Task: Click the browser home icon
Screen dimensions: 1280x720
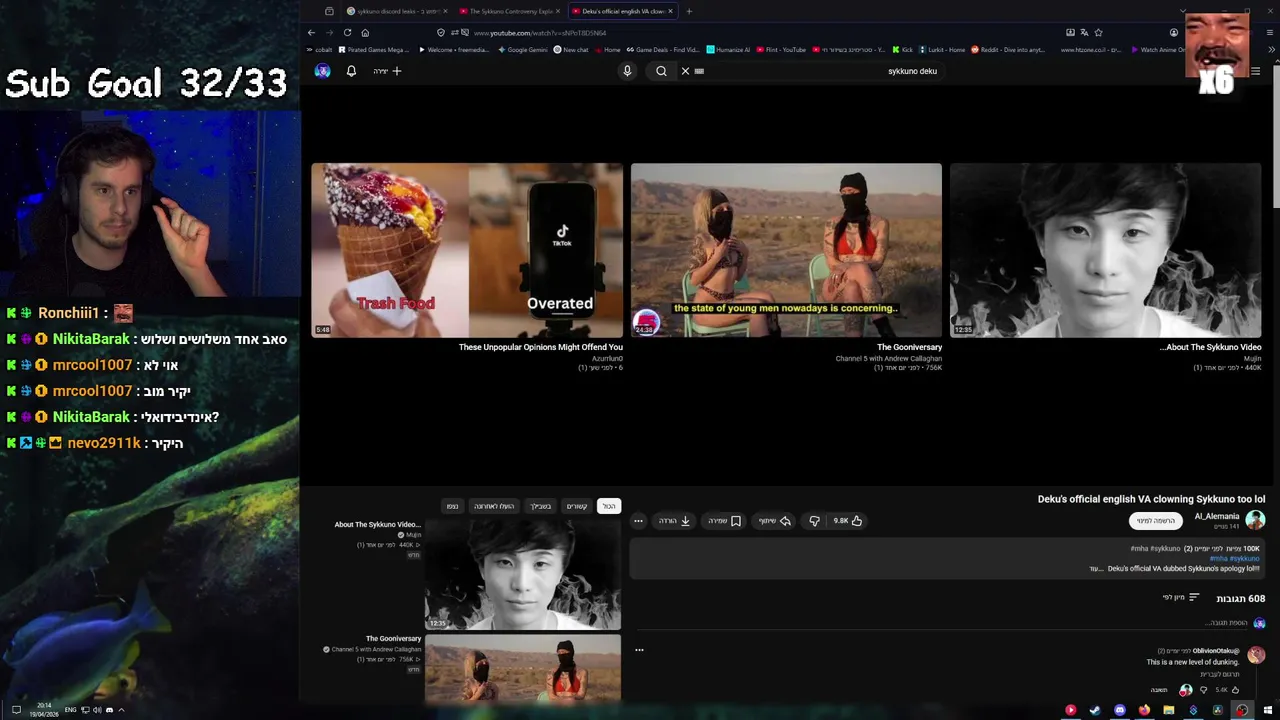Action: pos(365,32)
